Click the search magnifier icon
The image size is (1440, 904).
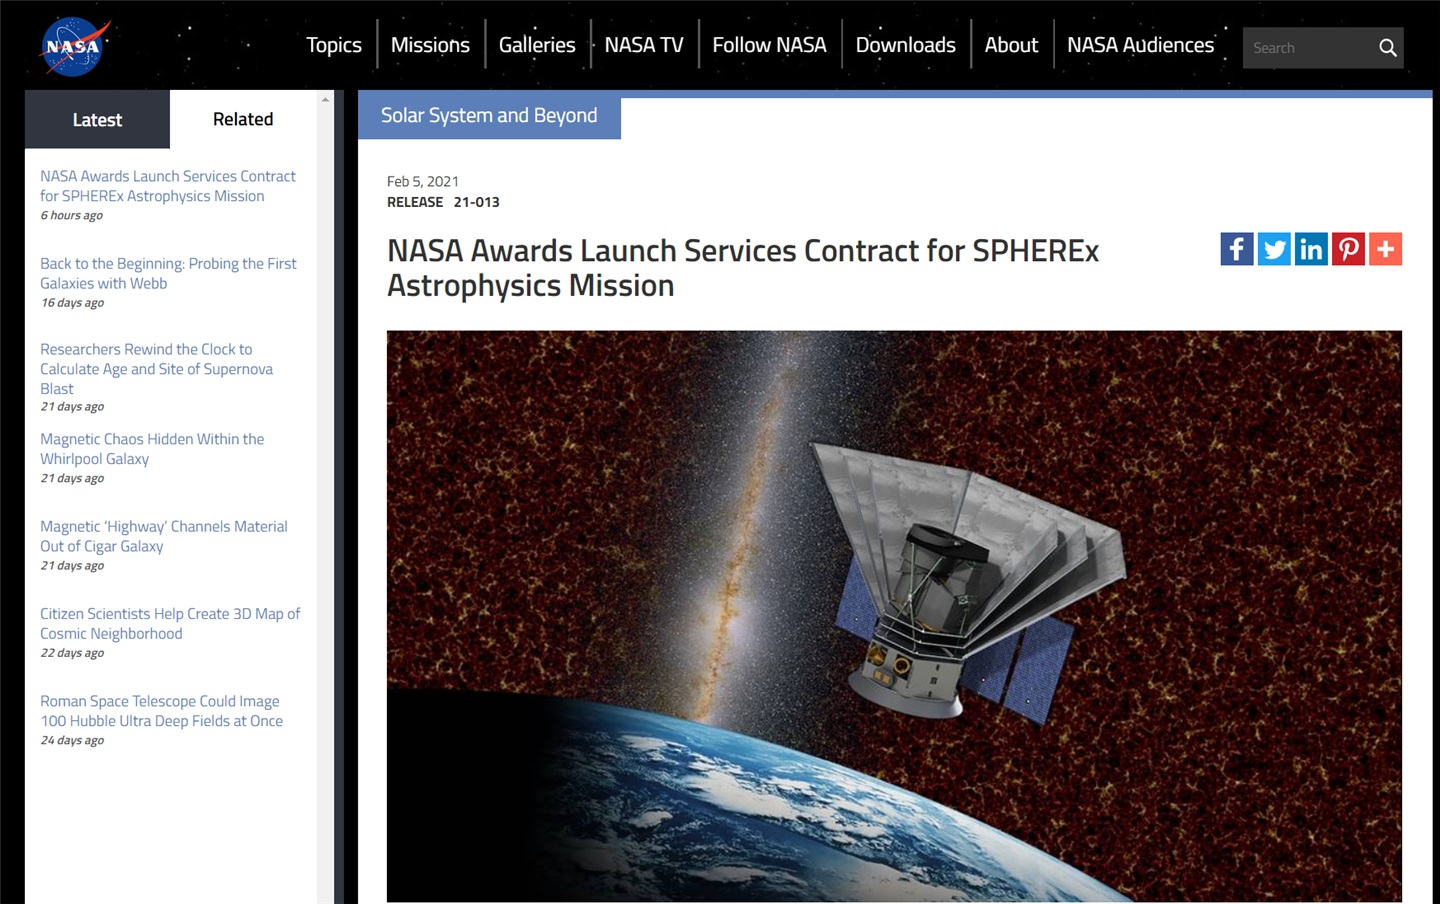point(1387,48)
